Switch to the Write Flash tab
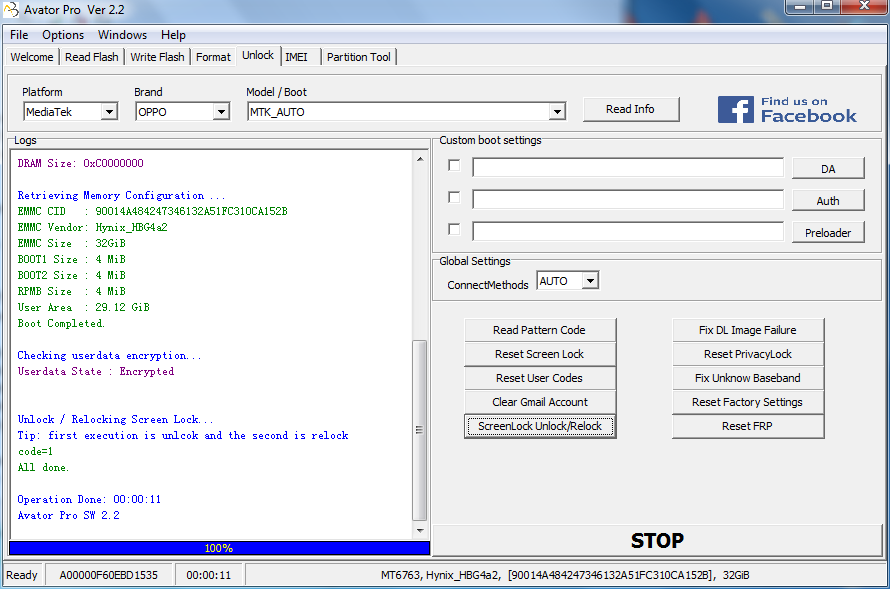 pos(157,57)
